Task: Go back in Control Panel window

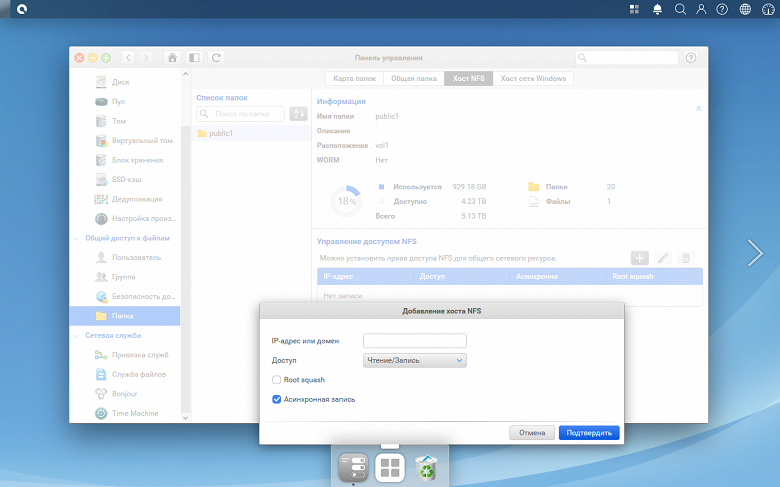Action: coord(128,58)
